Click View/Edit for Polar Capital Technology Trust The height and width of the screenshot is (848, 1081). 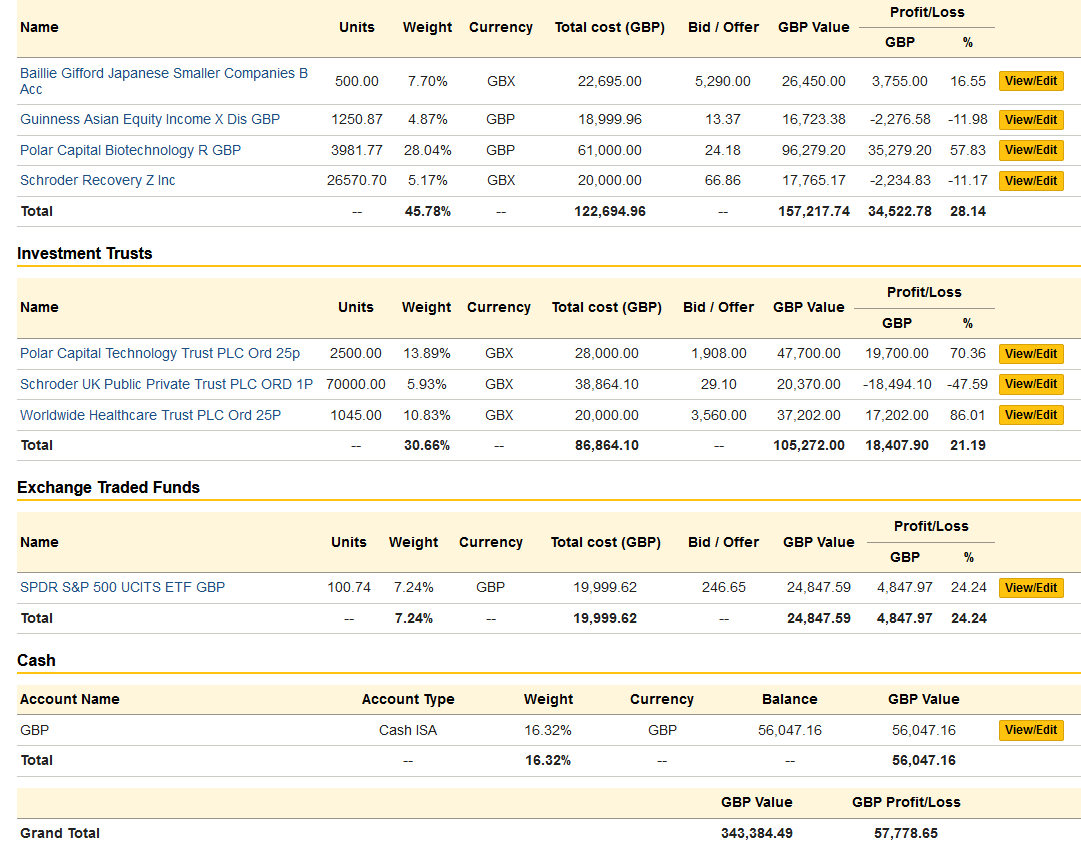point(1031,354)
